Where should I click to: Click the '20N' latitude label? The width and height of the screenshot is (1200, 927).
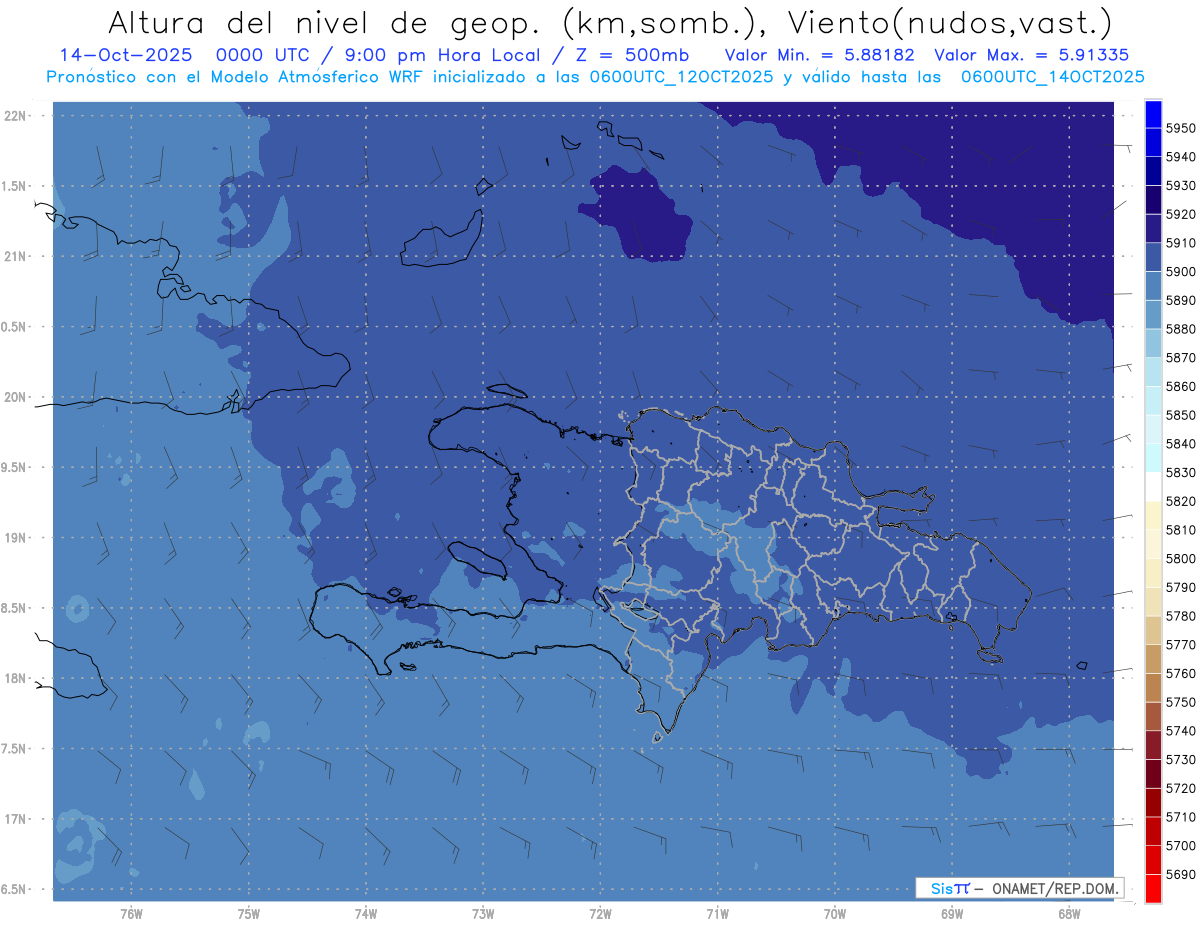pos(15,397)
